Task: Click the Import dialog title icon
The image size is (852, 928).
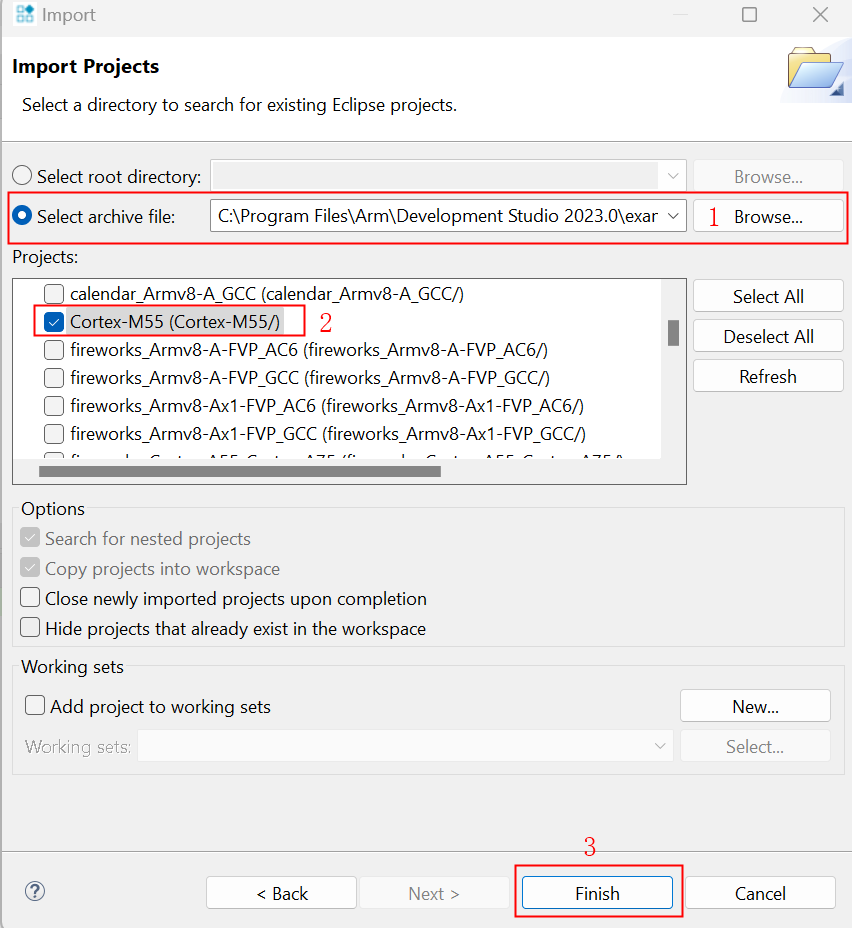Action: pyautogui.click(x=25, y=15)
